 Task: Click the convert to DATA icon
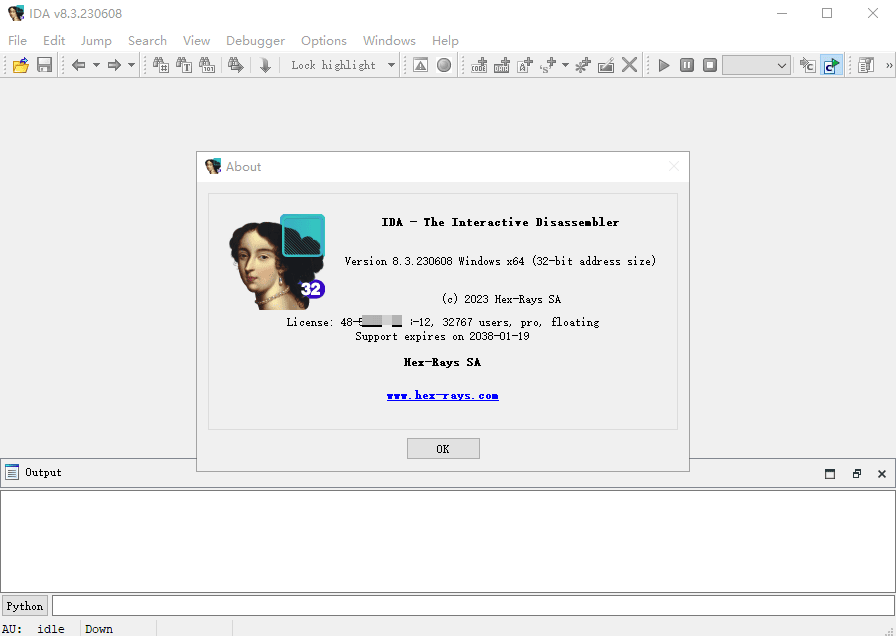click(502, 65)
